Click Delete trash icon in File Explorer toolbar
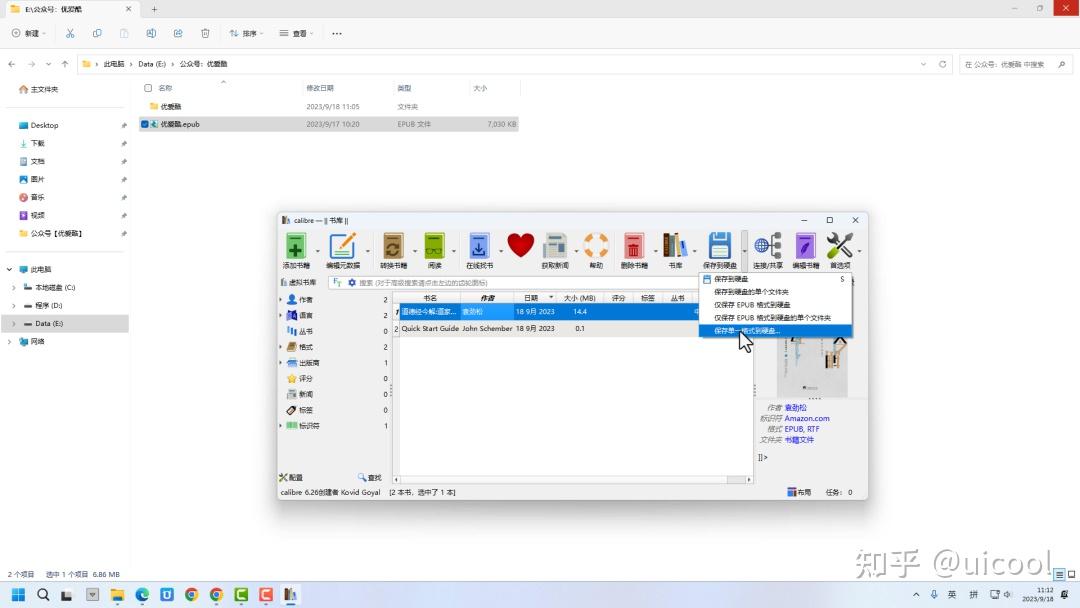This screenshot has width=1080, height=608. point(205,33)
